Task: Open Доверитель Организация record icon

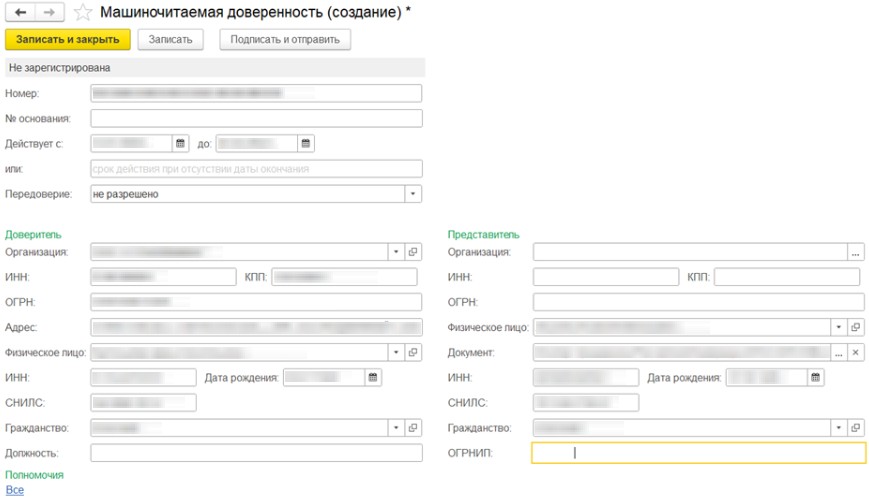Action: [413, 252]
